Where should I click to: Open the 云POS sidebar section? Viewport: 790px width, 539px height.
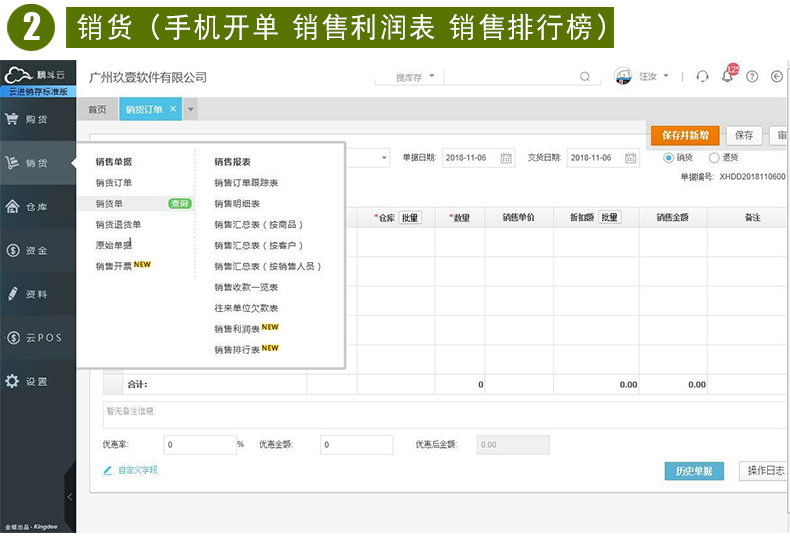38,338
